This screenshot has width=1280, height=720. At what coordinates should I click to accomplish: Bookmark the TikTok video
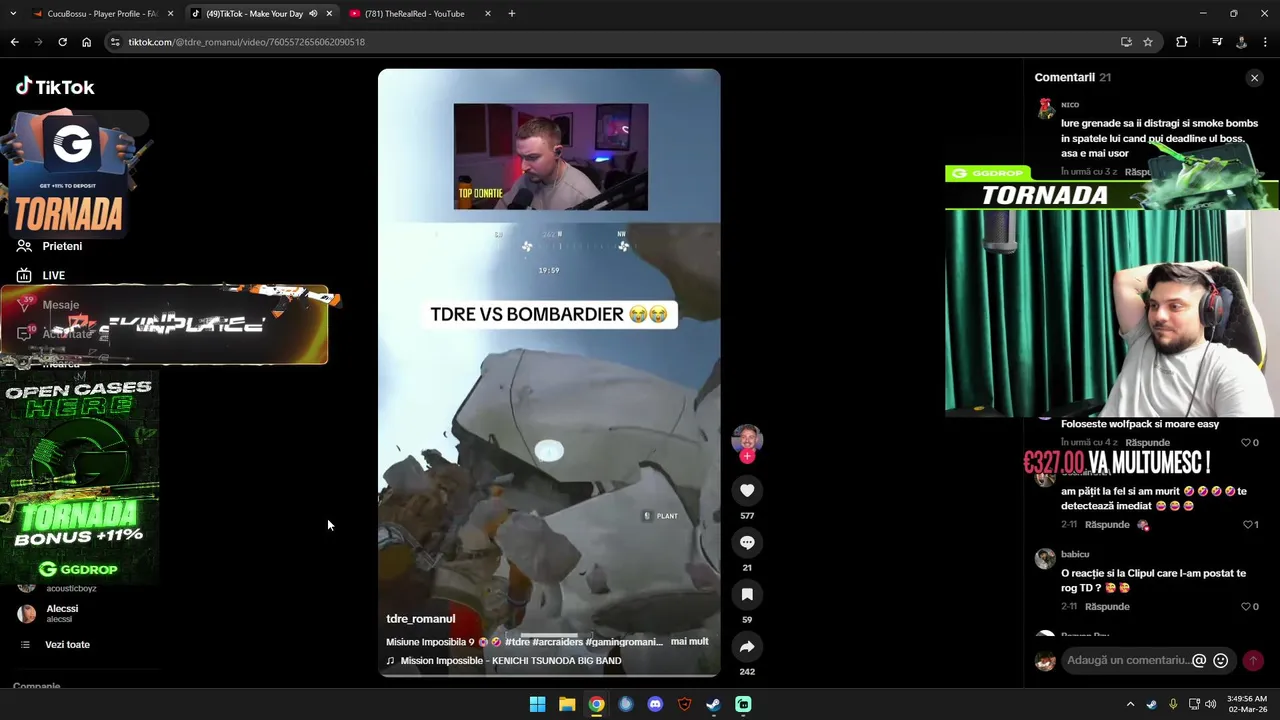pyautogui.click(x=747, y=594)
